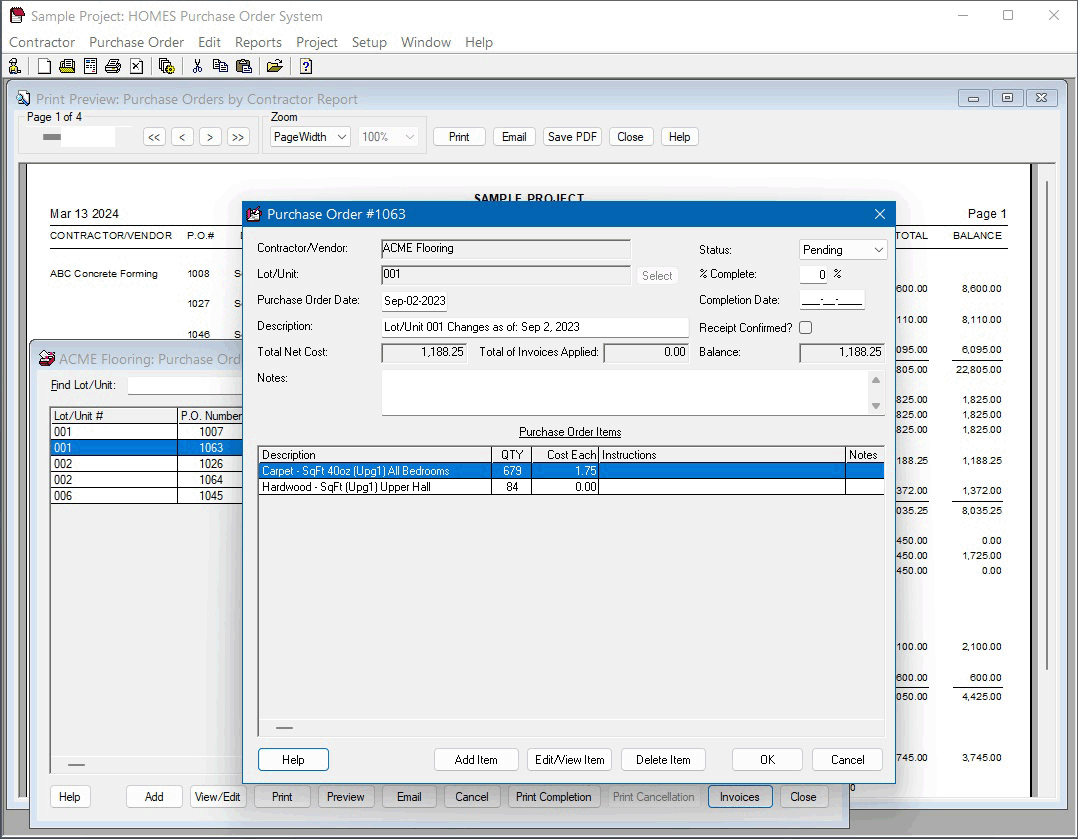
Task: Select the Copy icon on the toolbar
Action: [x=220, y=66]
